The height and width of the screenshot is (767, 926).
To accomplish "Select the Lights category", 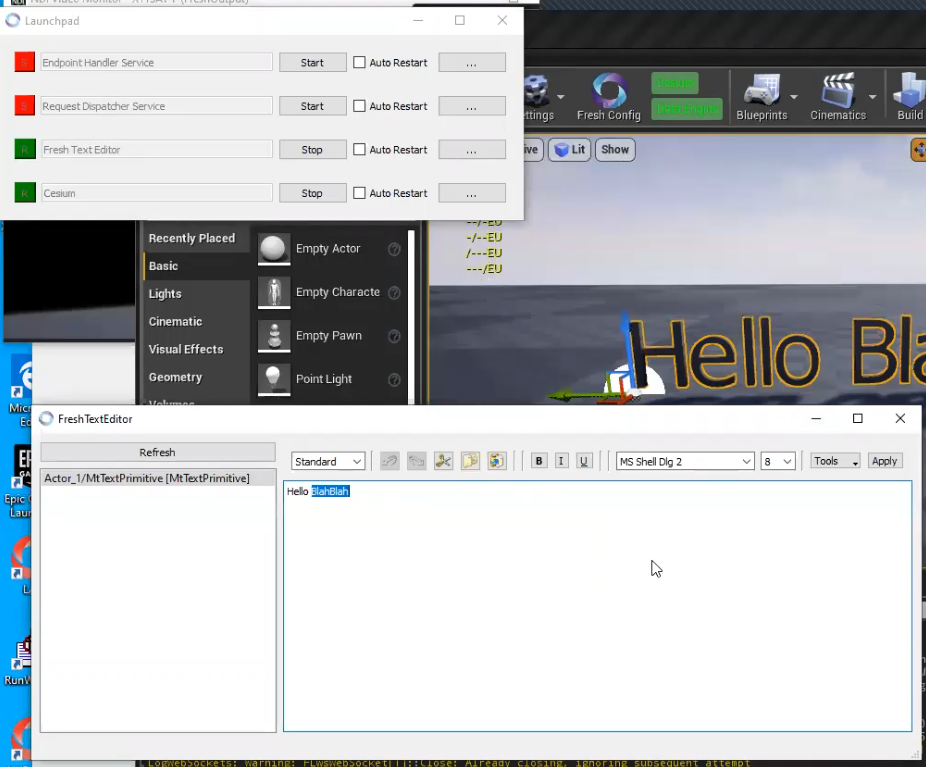I will [x=196, y=294].
